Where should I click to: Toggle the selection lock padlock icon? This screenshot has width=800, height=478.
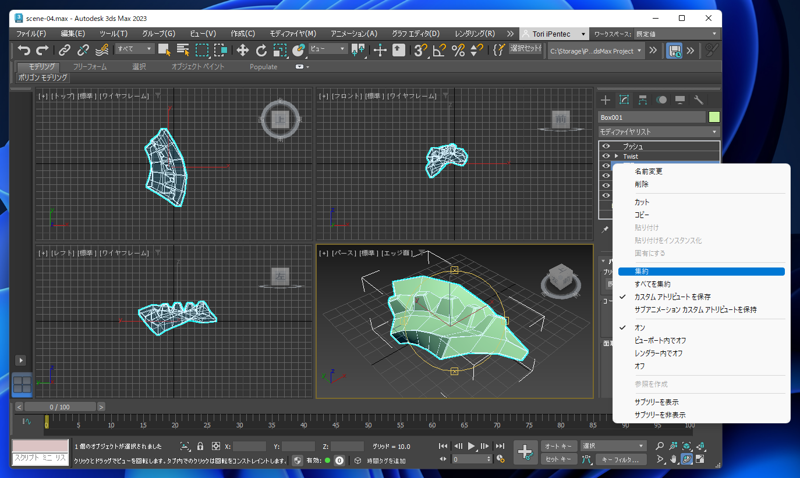click(x=200, y=446)
